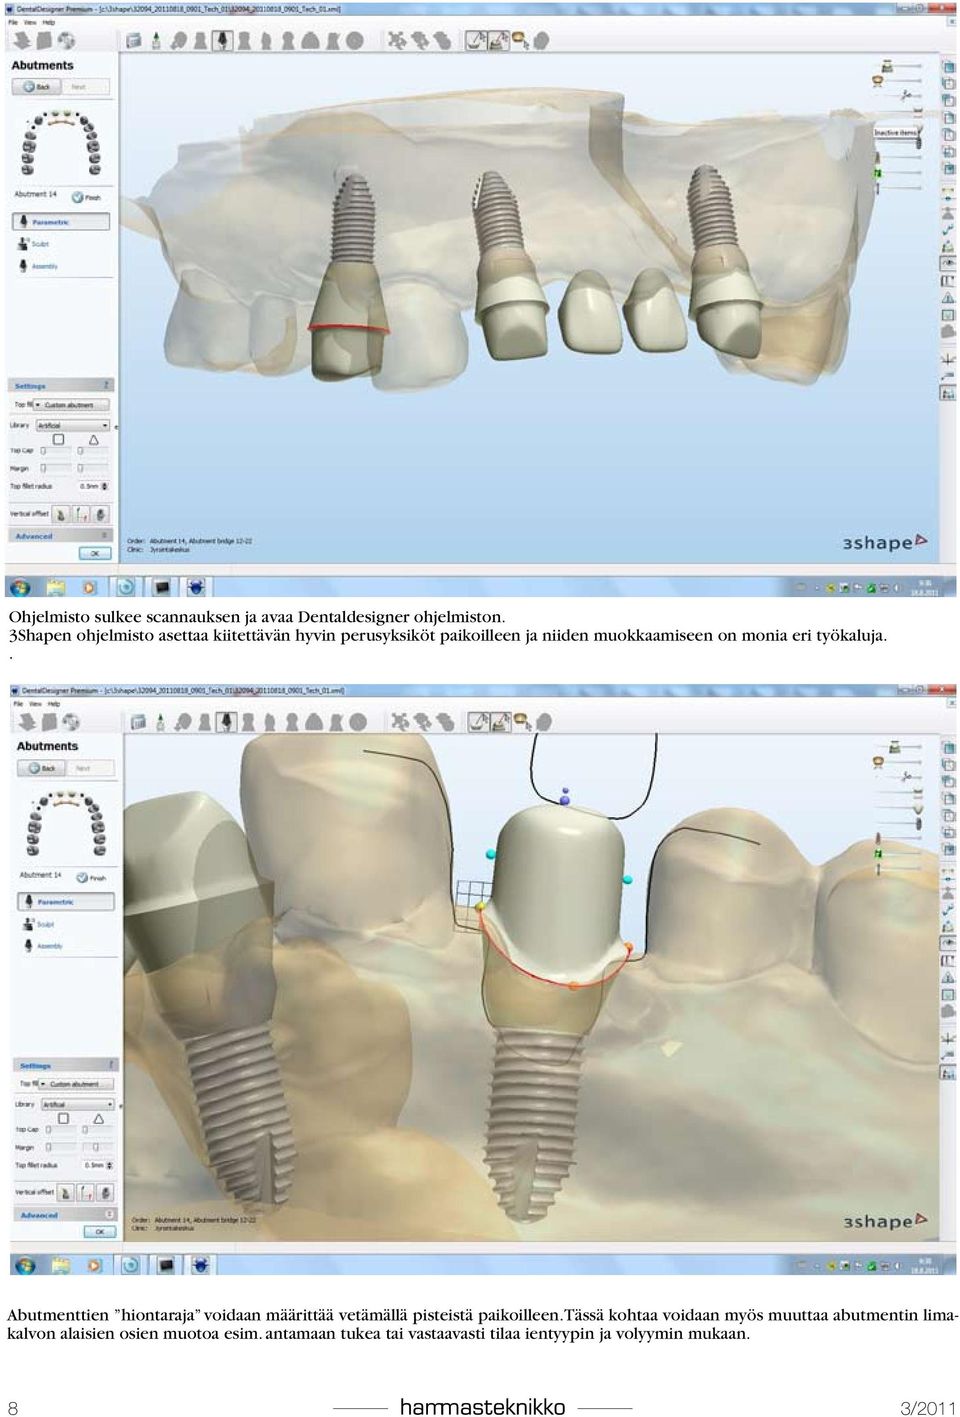Click the round final workflow step, upper toolbar
The image size is (960, 1417).
tap(355, 41)
